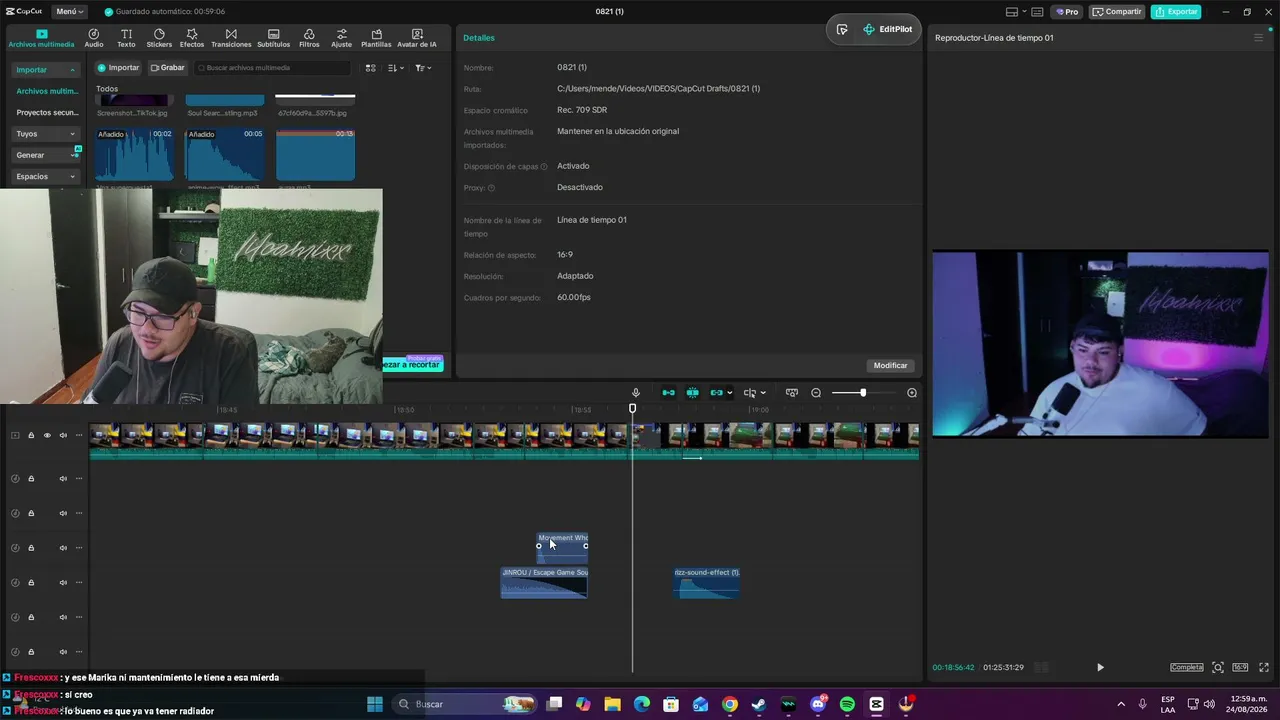Screen dimensions: 1280x720
Task: Expand the Generar sidebar section
Action: pyautogui.click(x=46, y=155)
